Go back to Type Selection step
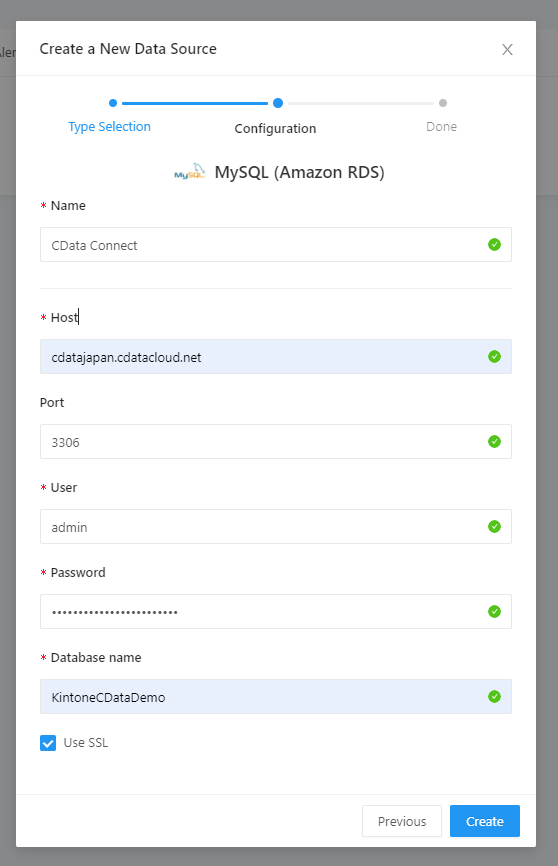 (109, 127)
